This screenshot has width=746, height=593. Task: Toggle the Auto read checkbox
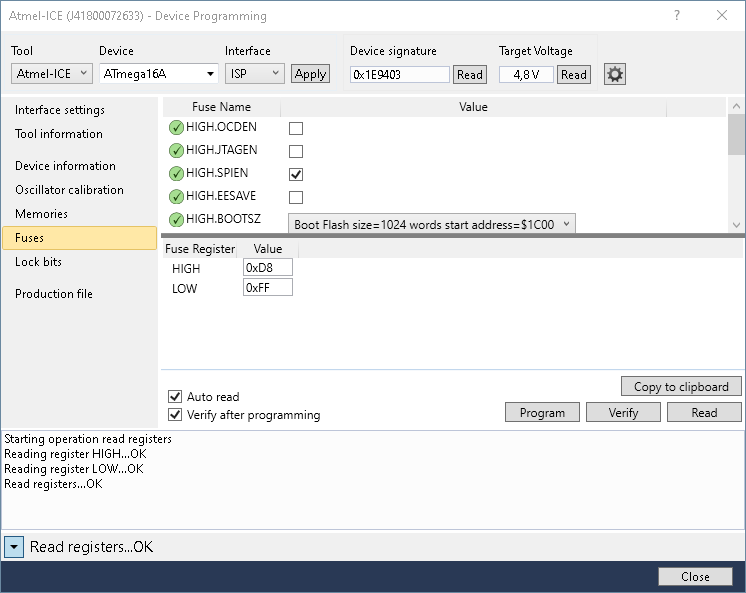(x=176, y=397)
